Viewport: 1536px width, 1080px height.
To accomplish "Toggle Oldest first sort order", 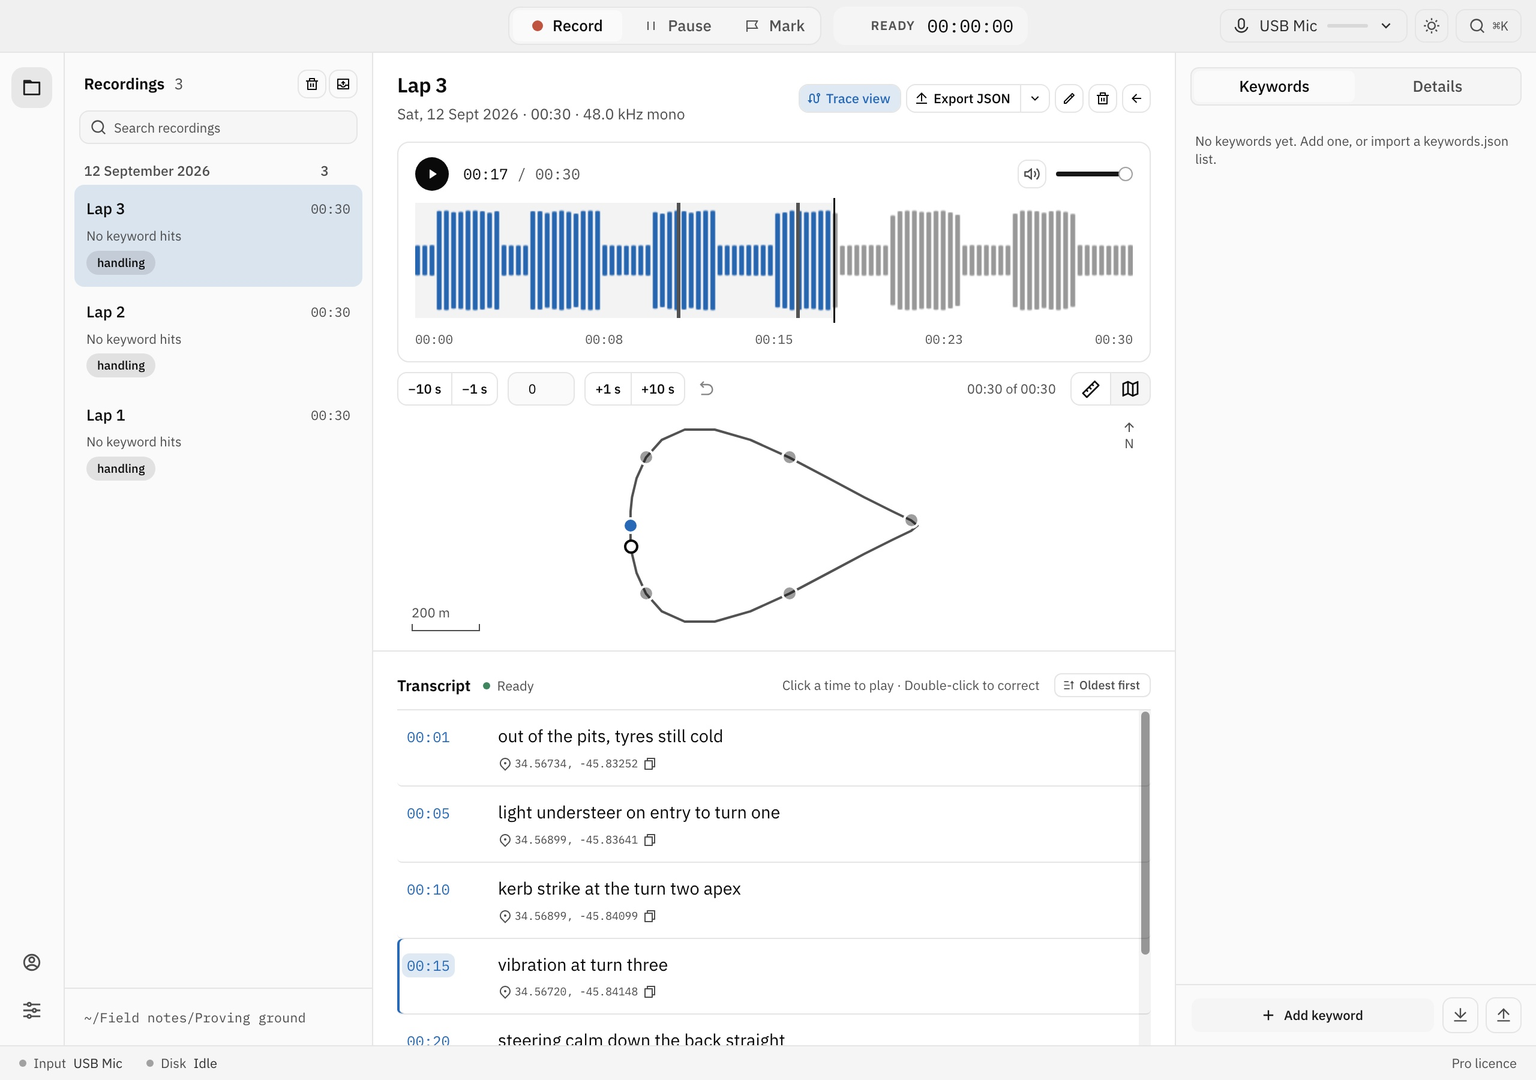I will (1102, 686).
